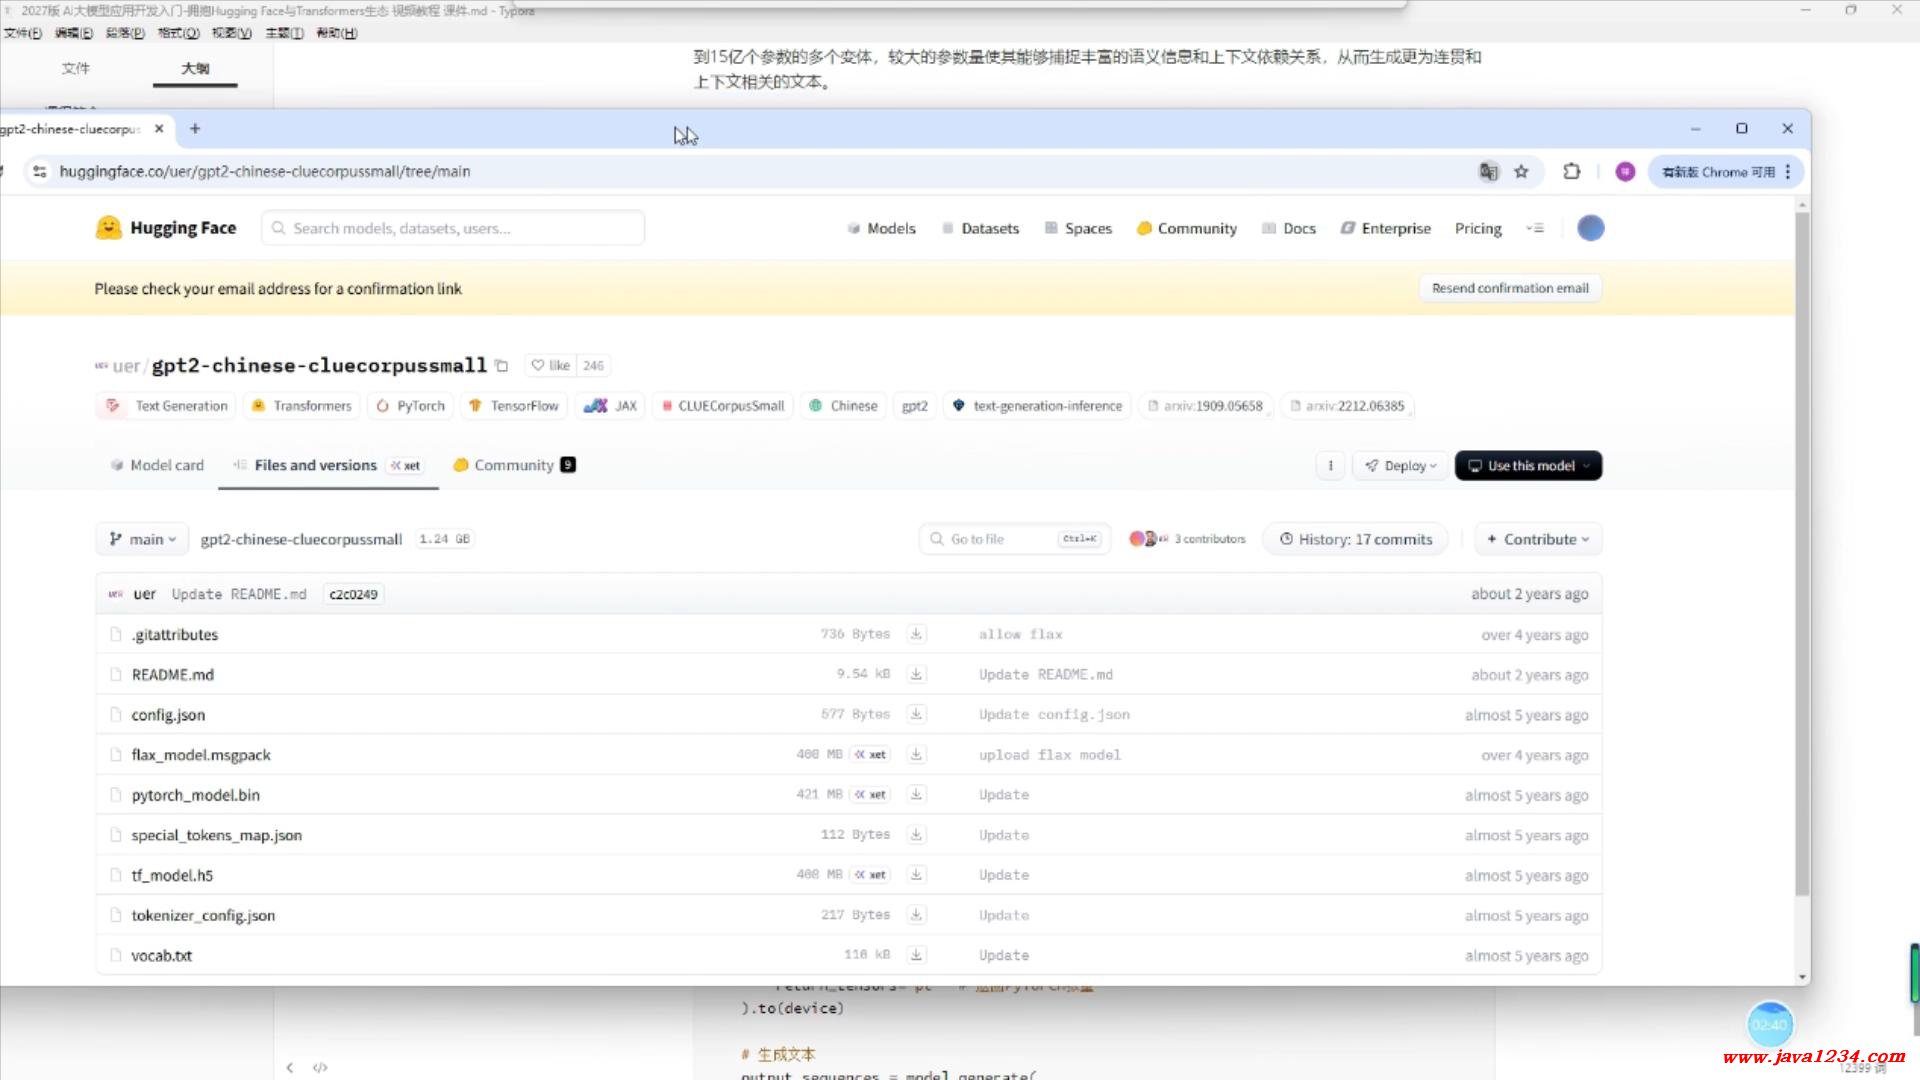Toggle like on the model
1920x1080 pixels.
coord(551,366)
